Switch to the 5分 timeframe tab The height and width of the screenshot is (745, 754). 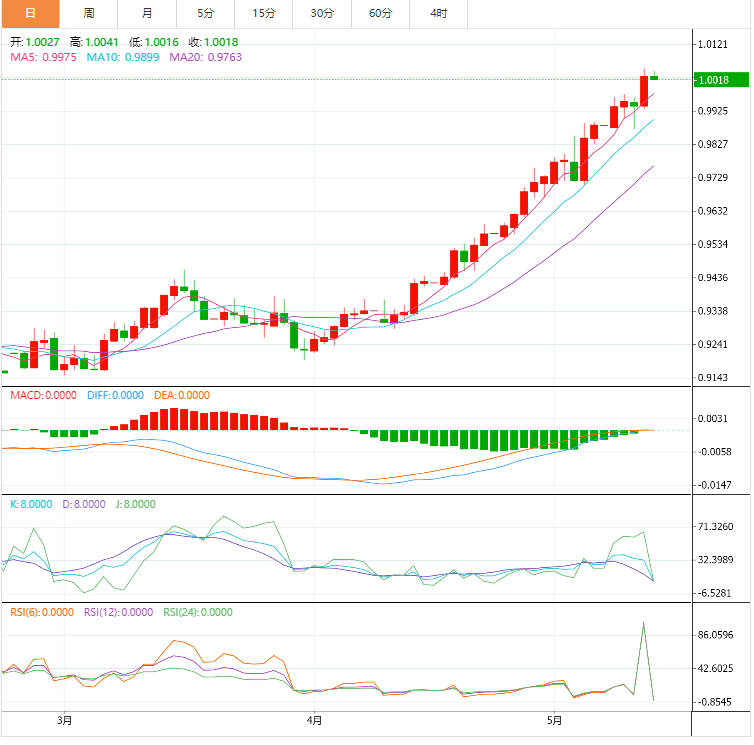(x=205, y=13)
